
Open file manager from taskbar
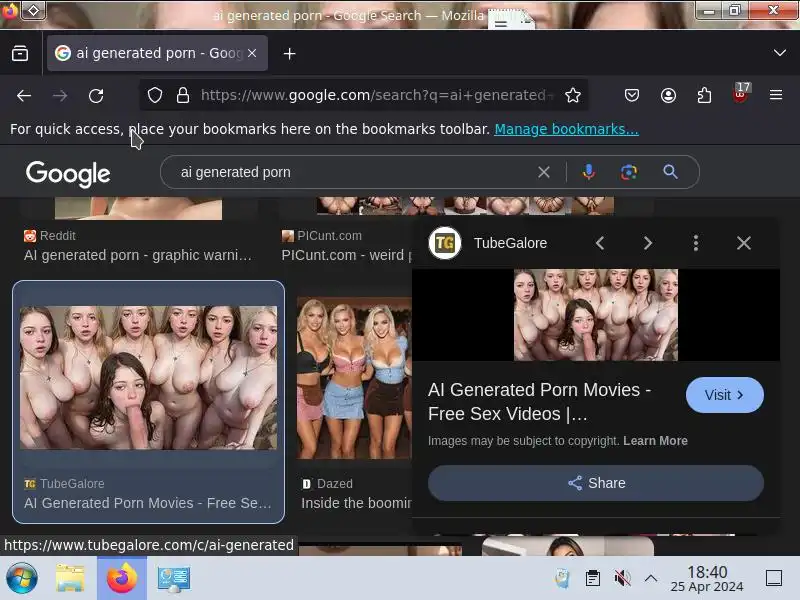coord(70,579)
